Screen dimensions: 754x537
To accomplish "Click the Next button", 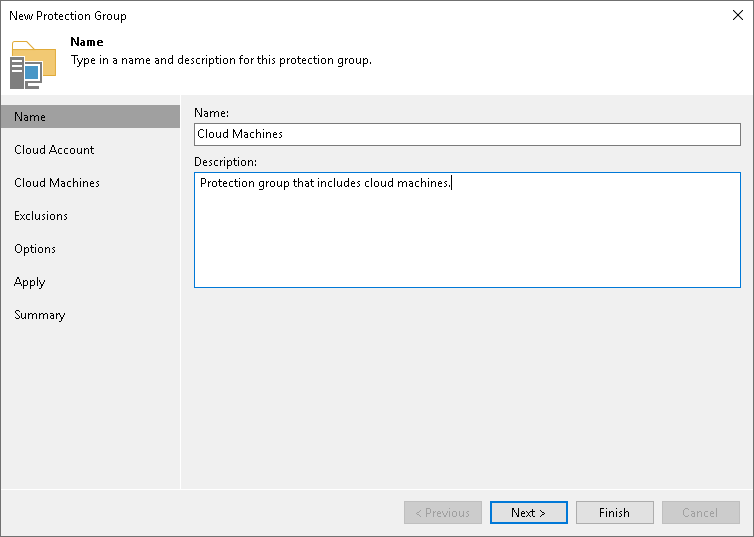I will click(528, 512).
